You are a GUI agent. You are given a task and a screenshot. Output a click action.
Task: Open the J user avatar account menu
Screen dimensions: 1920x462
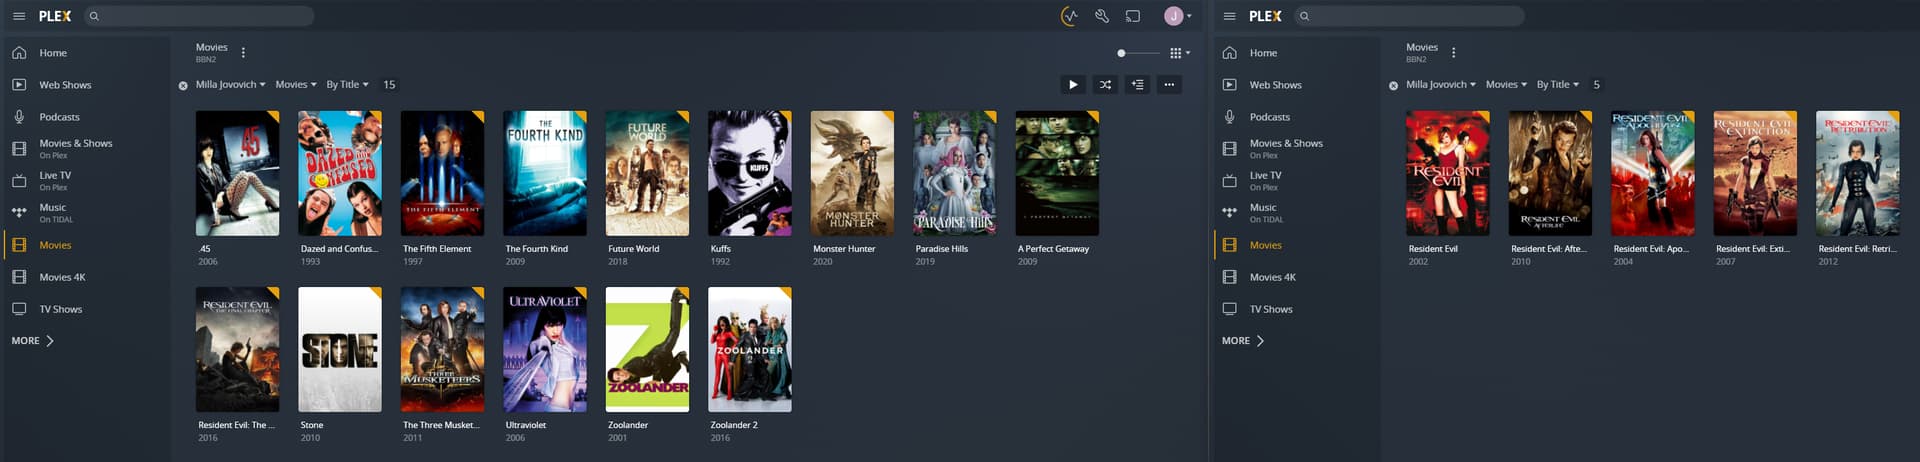coord(1177,16)
